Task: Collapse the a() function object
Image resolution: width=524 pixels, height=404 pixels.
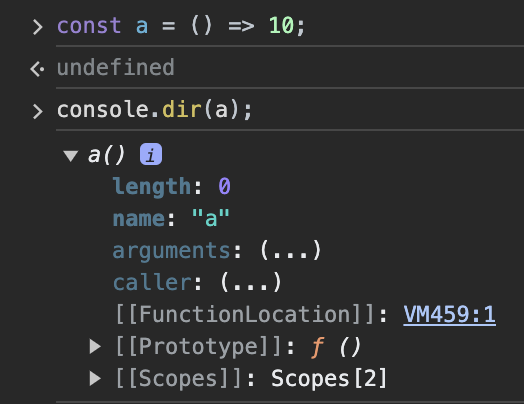Action: (71, 156)
